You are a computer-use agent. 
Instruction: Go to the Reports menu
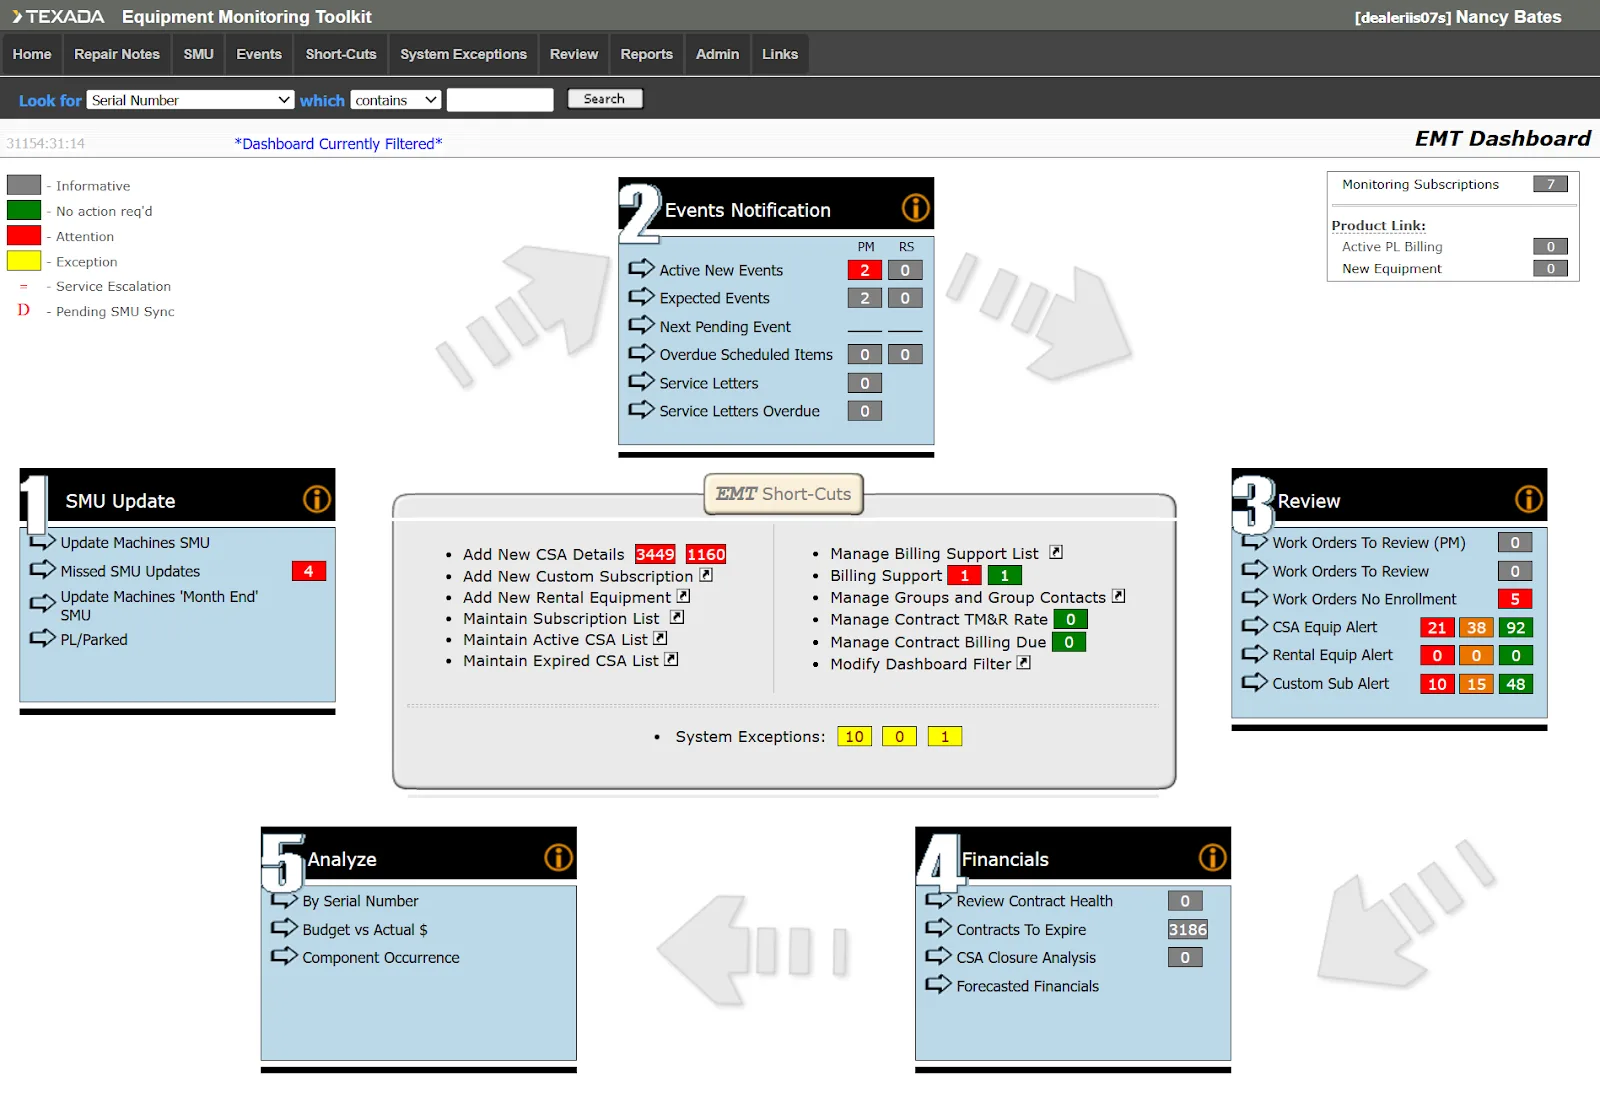tap(646, 54)
